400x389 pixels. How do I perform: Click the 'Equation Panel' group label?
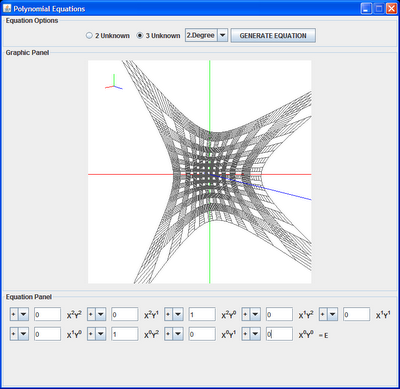[29, 297]
